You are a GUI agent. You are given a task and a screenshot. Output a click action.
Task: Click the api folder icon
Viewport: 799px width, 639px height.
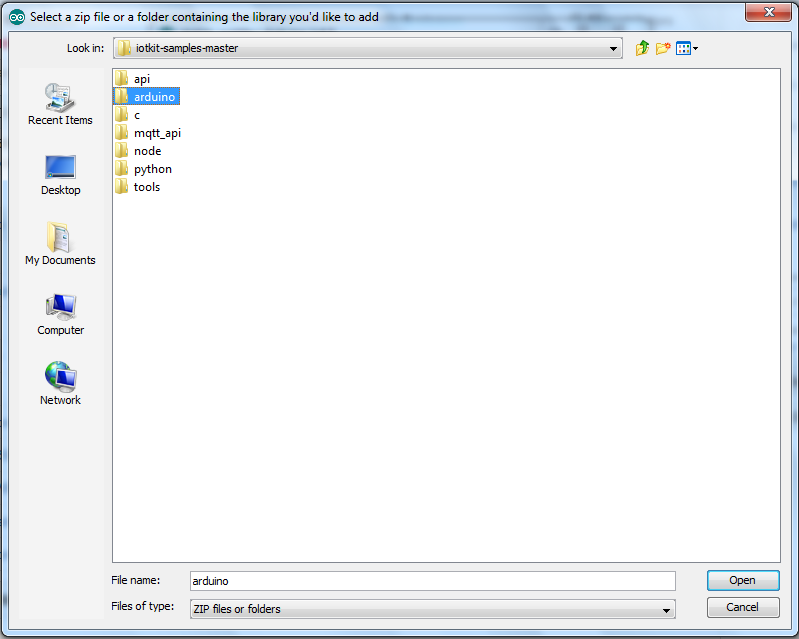coord(121,78)
